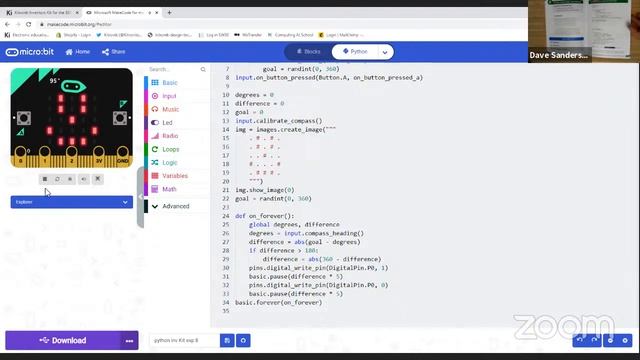Launch simulator in full screen

(98, 179)
